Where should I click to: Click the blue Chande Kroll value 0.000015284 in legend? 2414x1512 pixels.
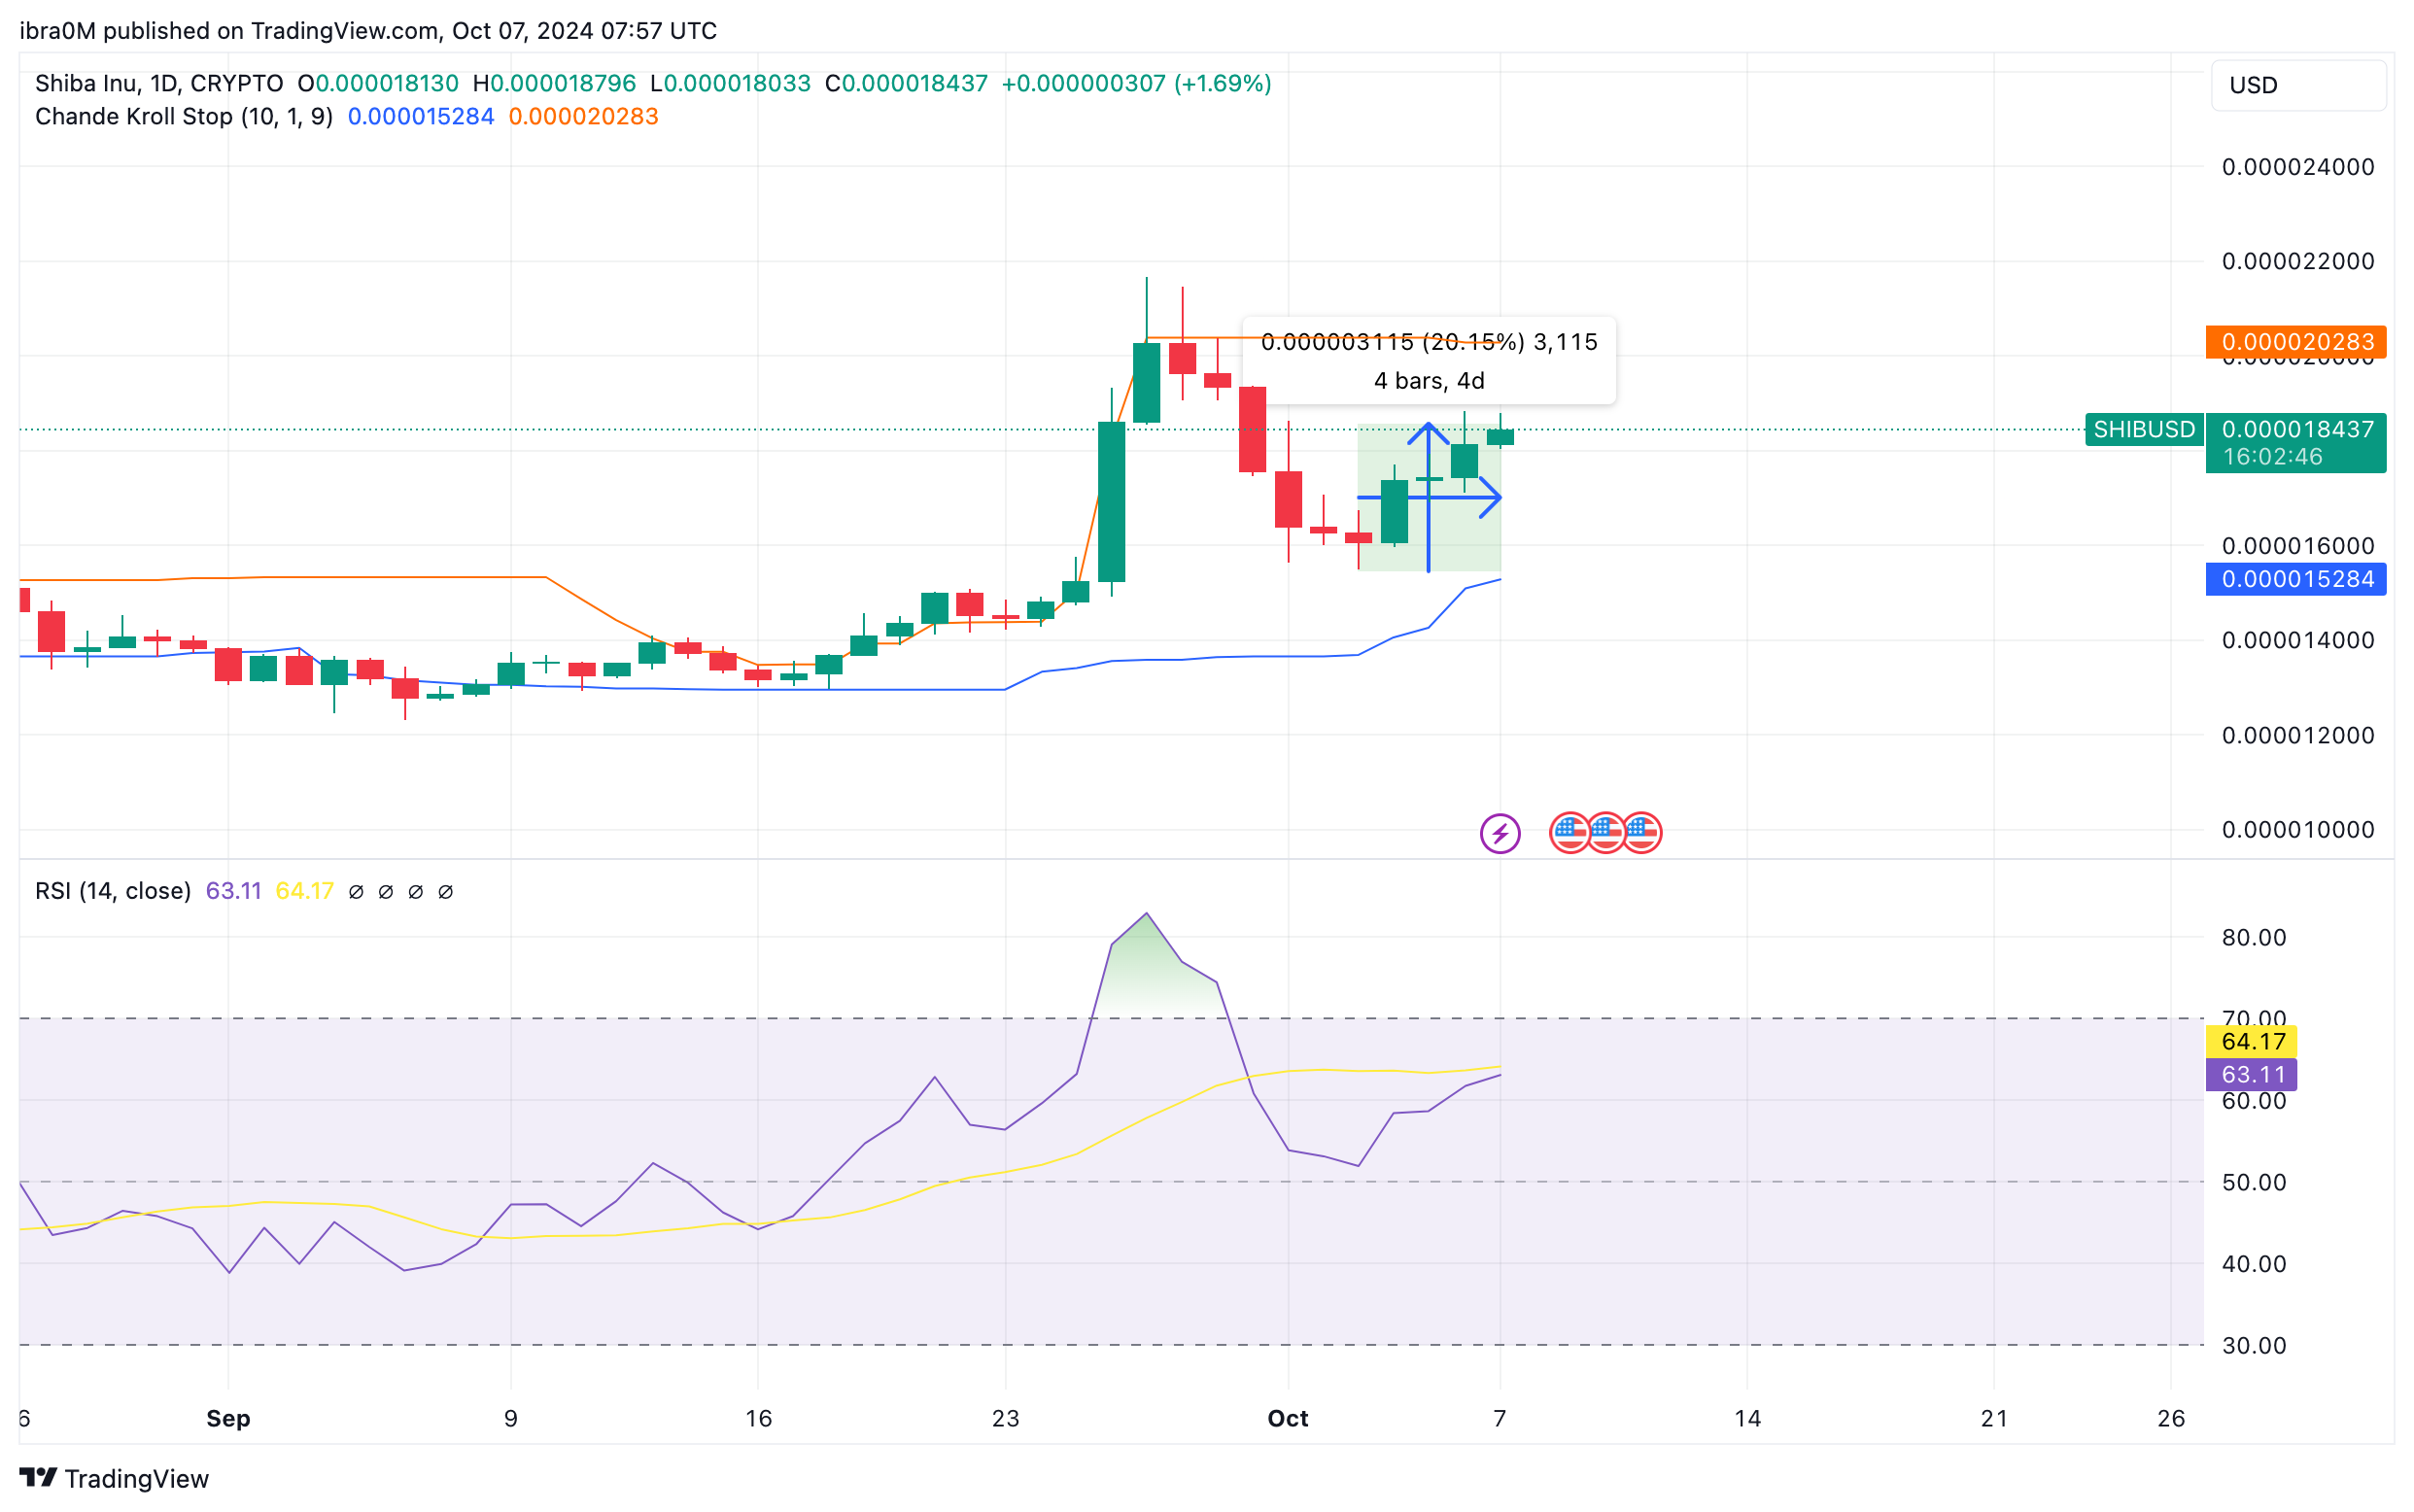pyautogui.click(x=421, y=116)
